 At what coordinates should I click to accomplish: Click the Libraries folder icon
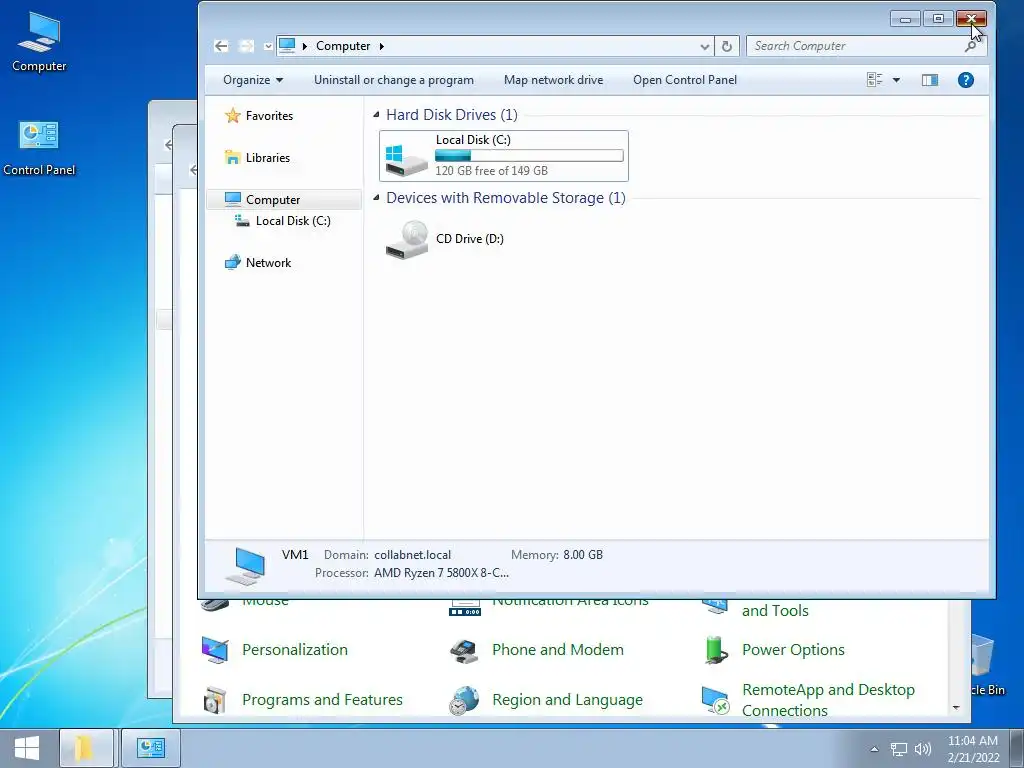pos(232,157)
